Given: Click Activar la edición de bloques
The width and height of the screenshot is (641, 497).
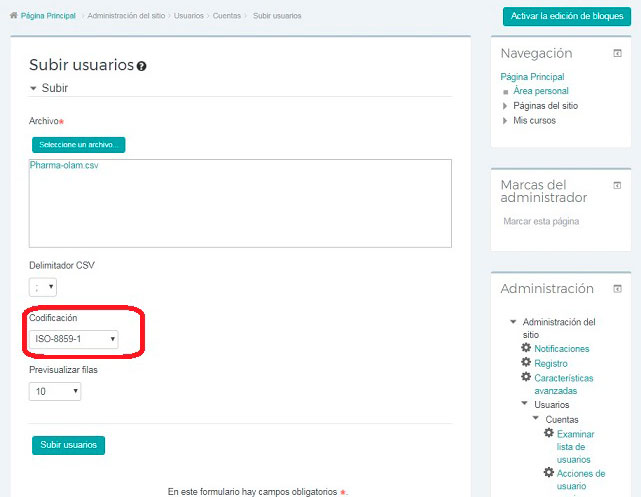Looking at the screenshot, I should (567, 16).
